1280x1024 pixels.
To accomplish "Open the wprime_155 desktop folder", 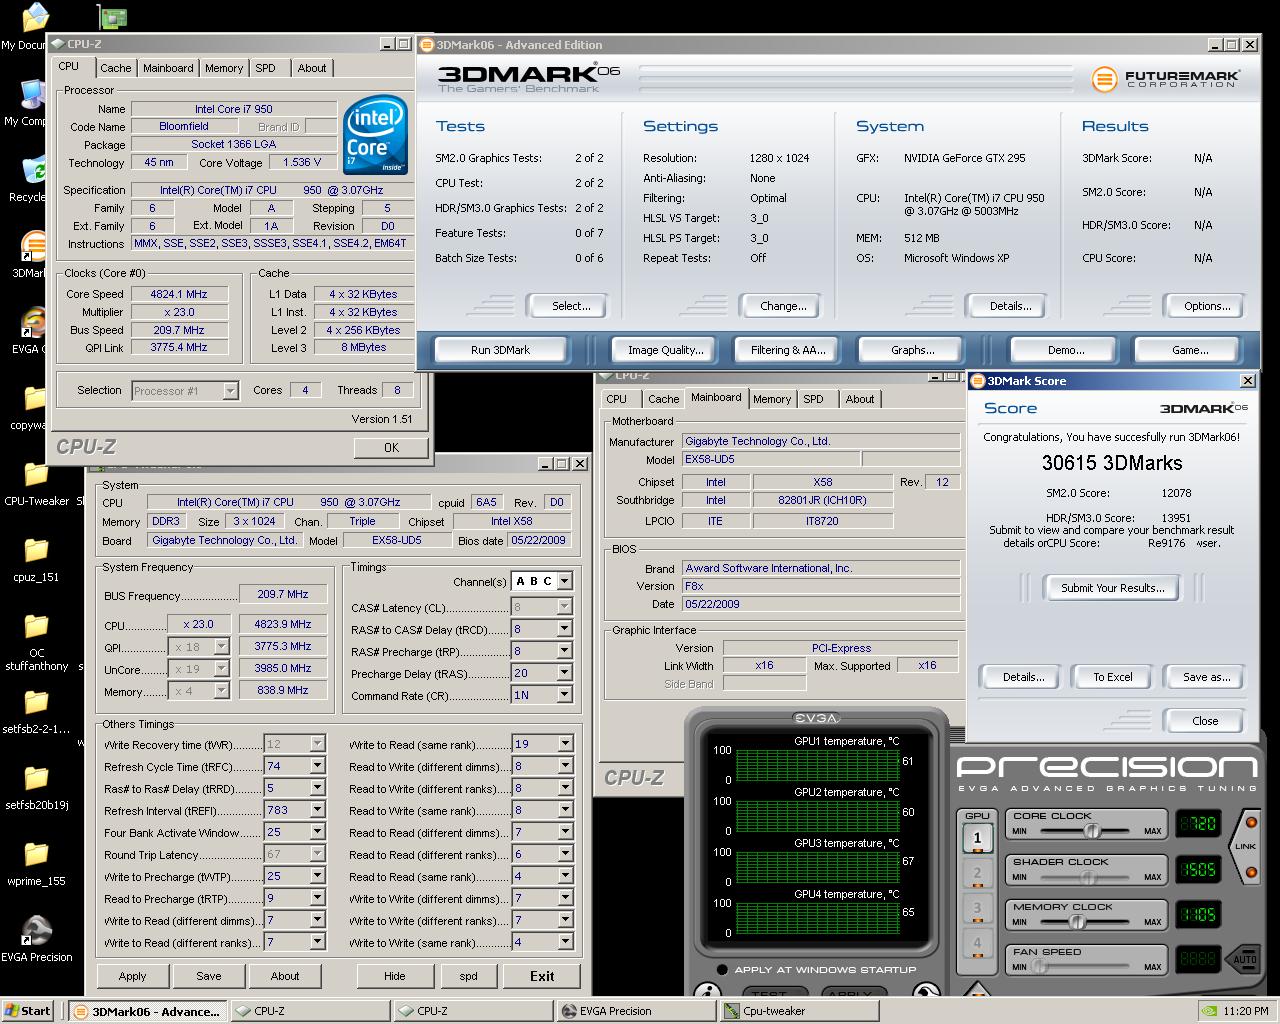I will click(x=36, y=854).
